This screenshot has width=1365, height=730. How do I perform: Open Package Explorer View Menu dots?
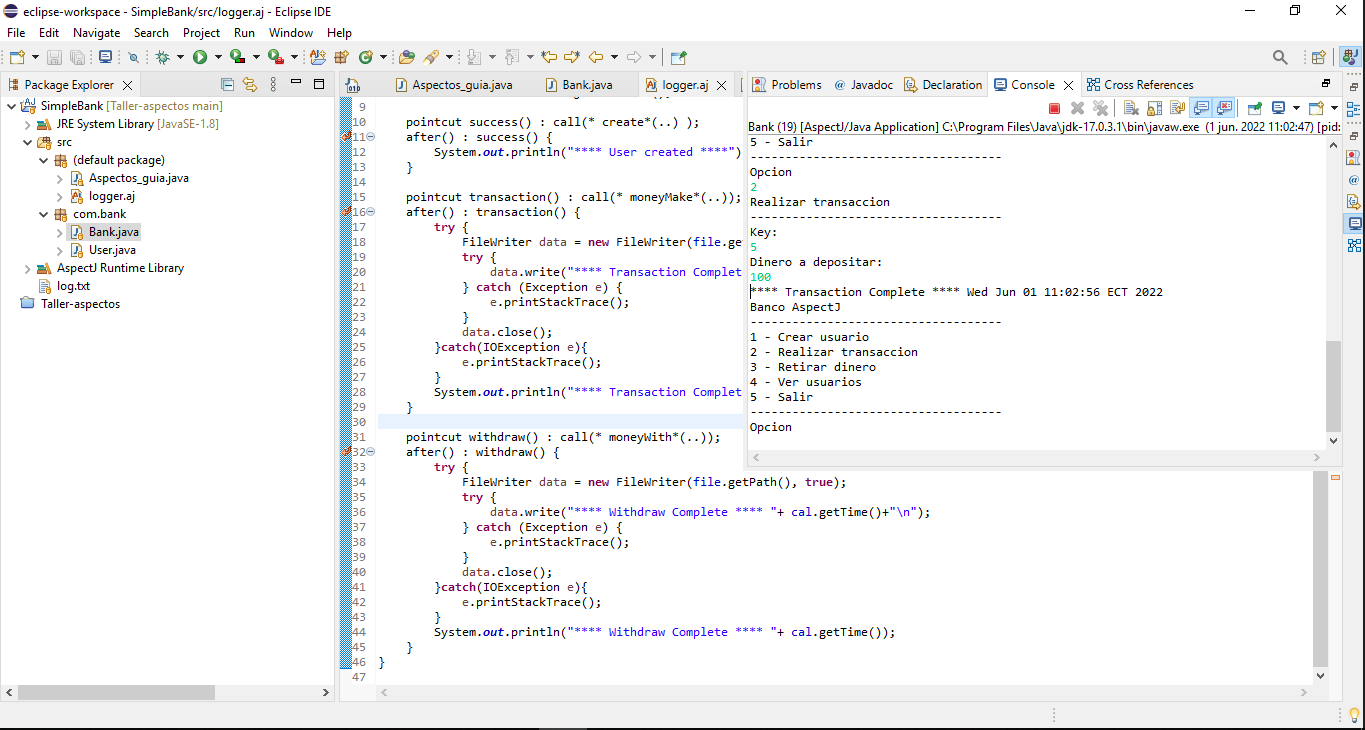click(271, 85)
